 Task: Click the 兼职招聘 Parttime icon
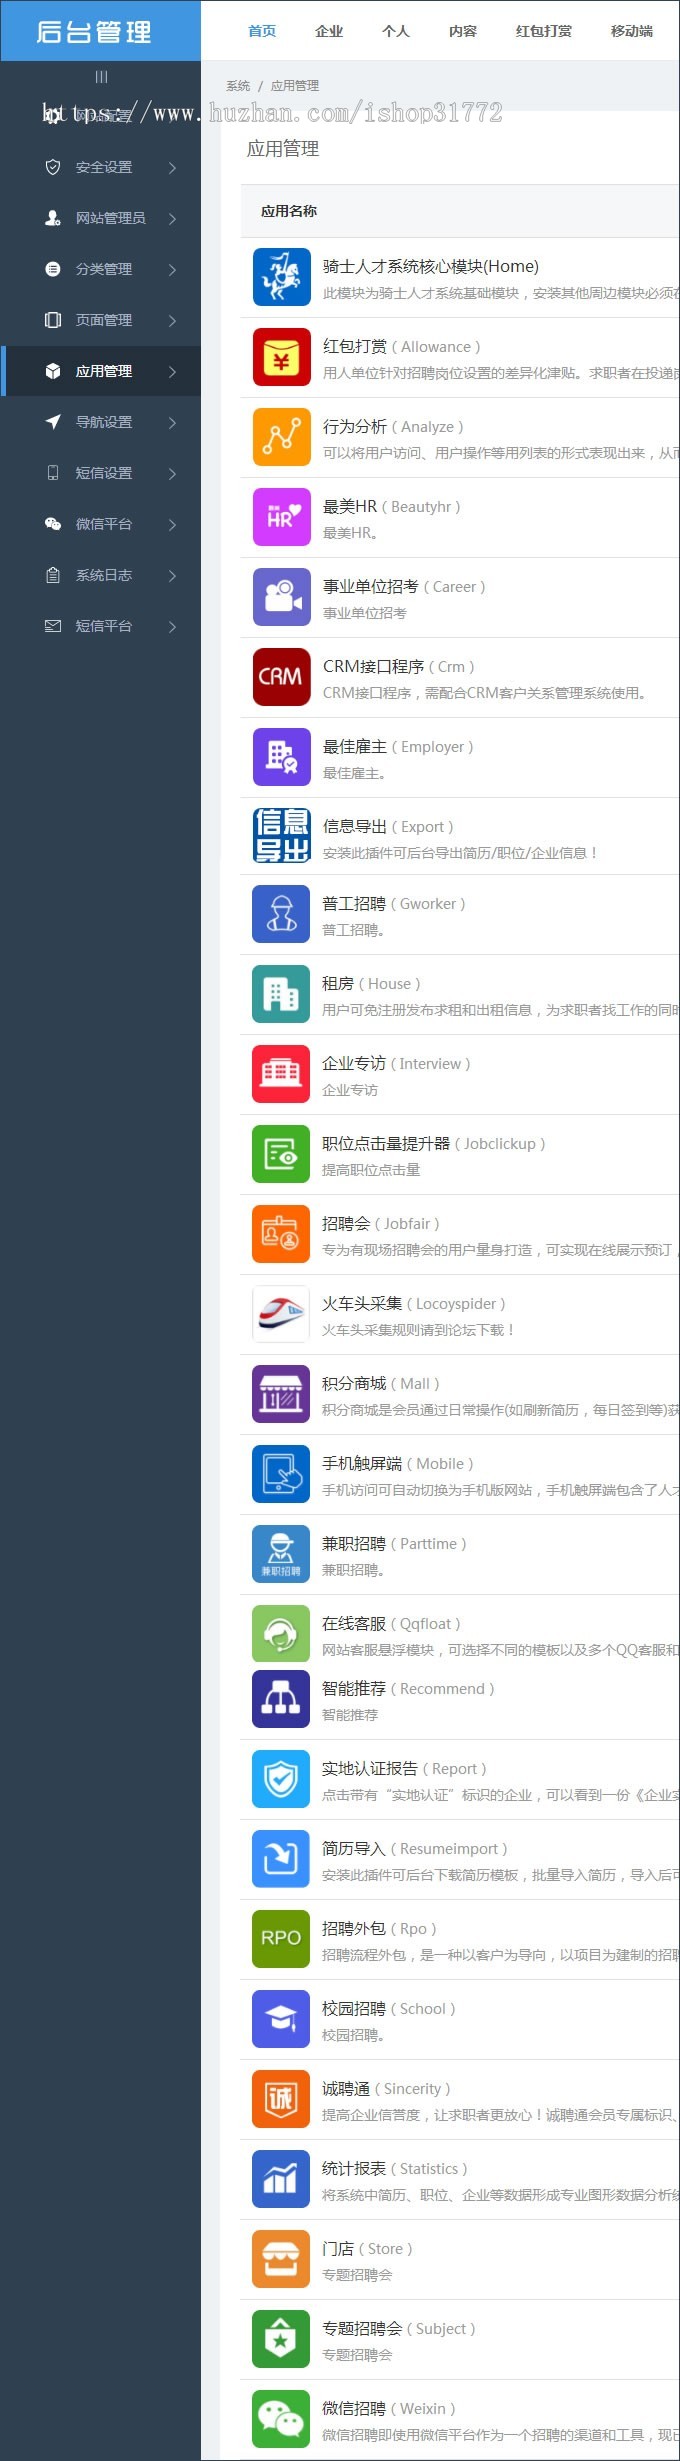pos(281,1554)
